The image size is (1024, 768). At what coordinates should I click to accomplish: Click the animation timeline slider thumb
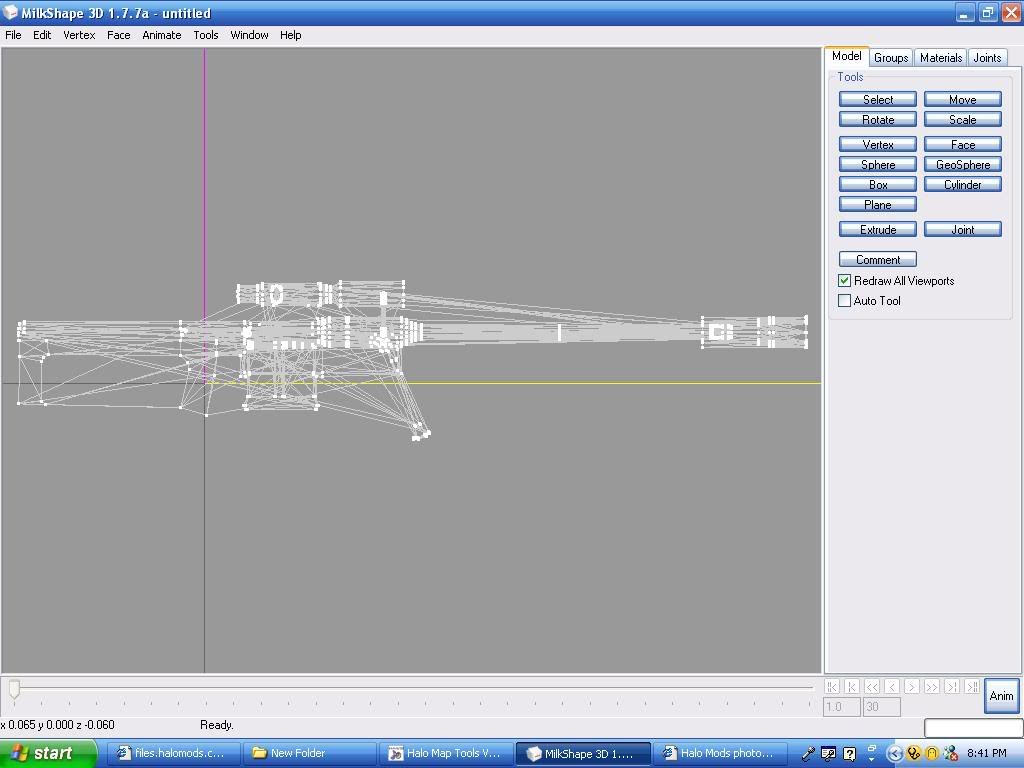(x=14, y=688)
